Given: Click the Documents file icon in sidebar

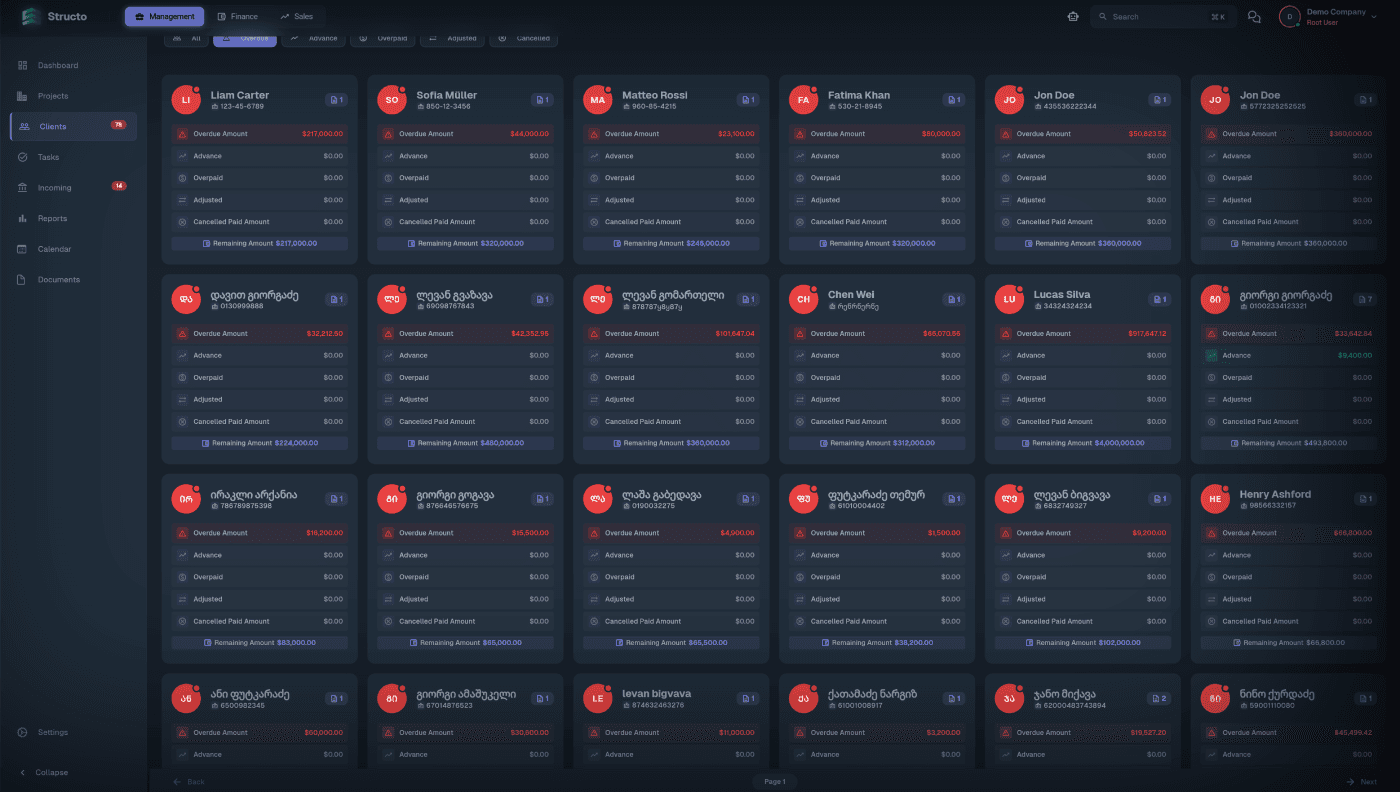Looking at the screenshot, I should click(x=22, y=279).
